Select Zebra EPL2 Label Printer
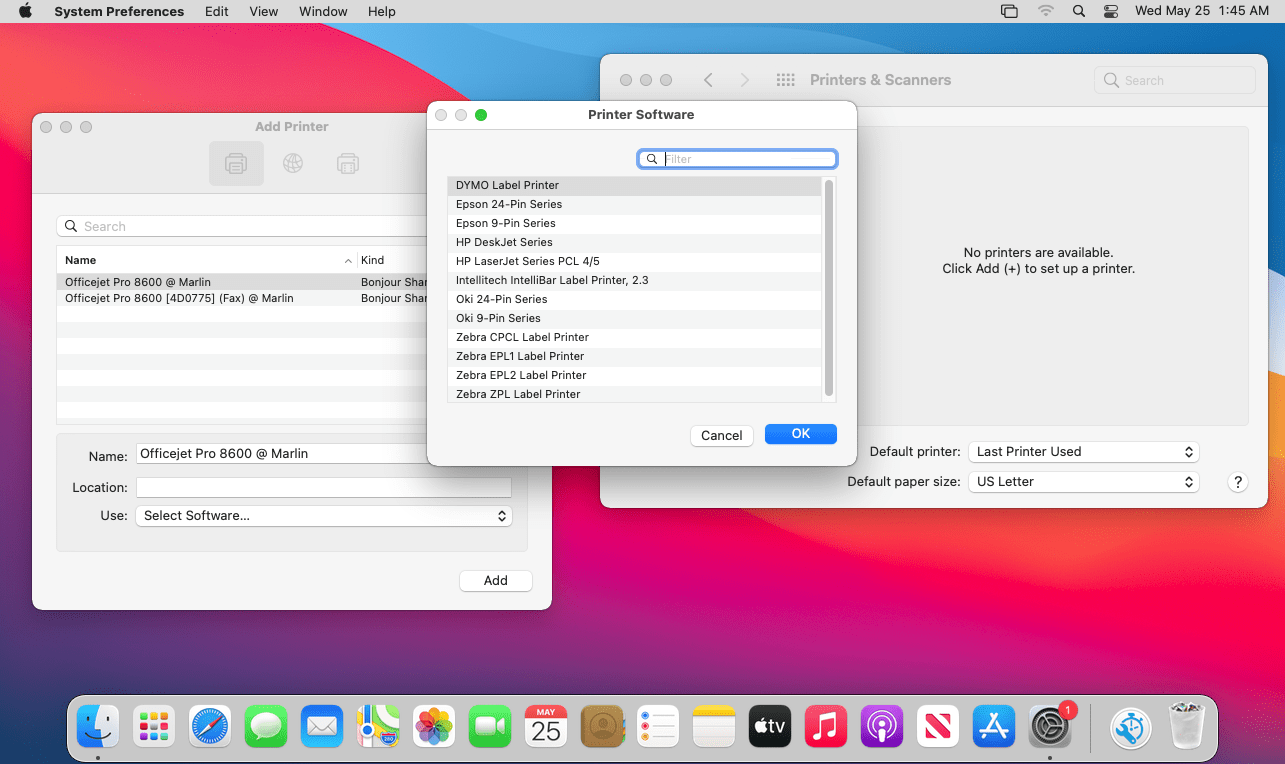This screenshot has width=1285, height=764. (x=634, y=375)
